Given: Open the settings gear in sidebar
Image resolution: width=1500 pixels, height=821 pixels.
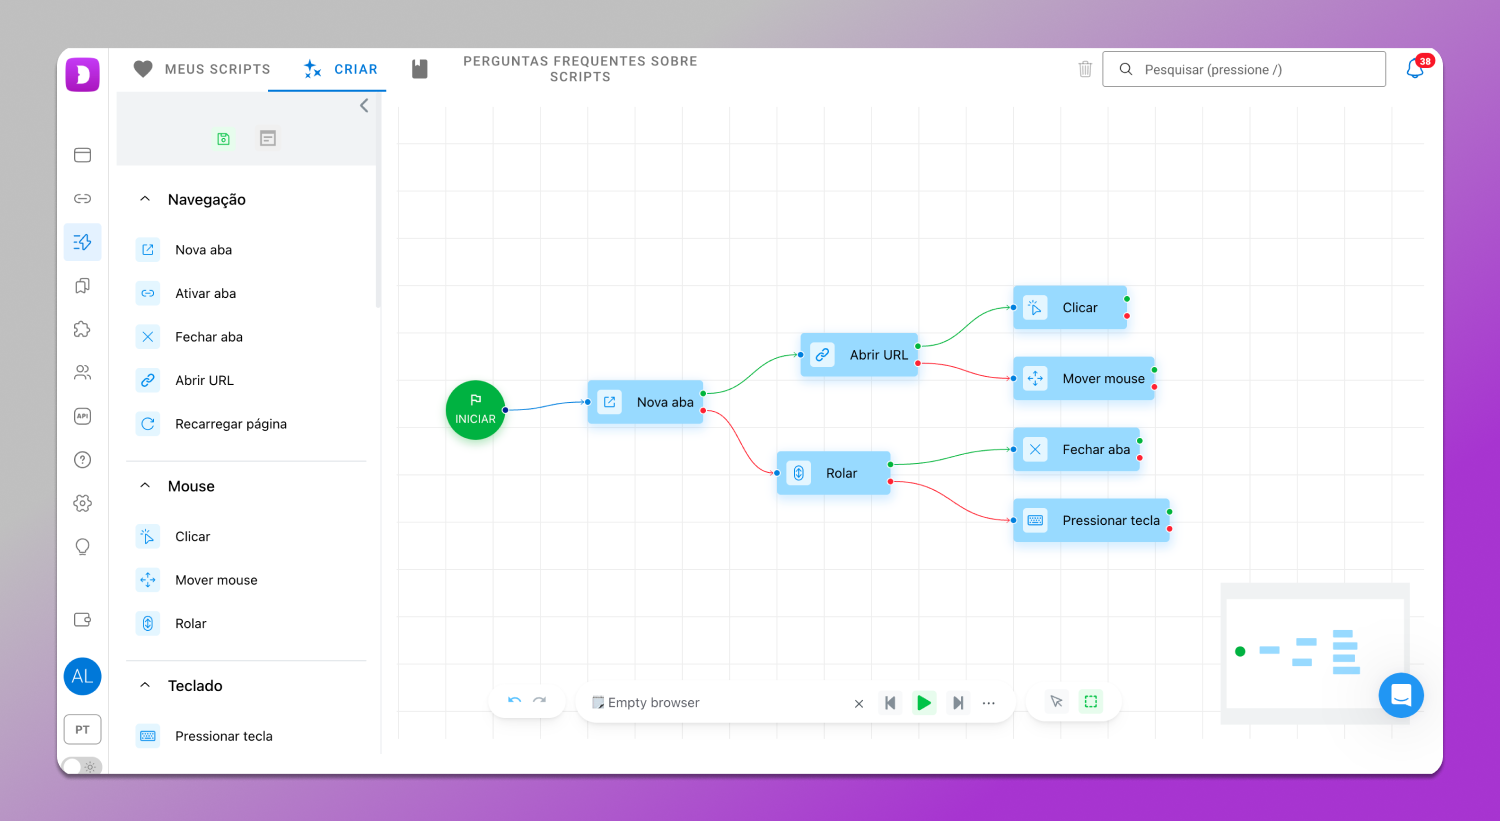Looking at the screenshot, I should [x=83, y=503].
